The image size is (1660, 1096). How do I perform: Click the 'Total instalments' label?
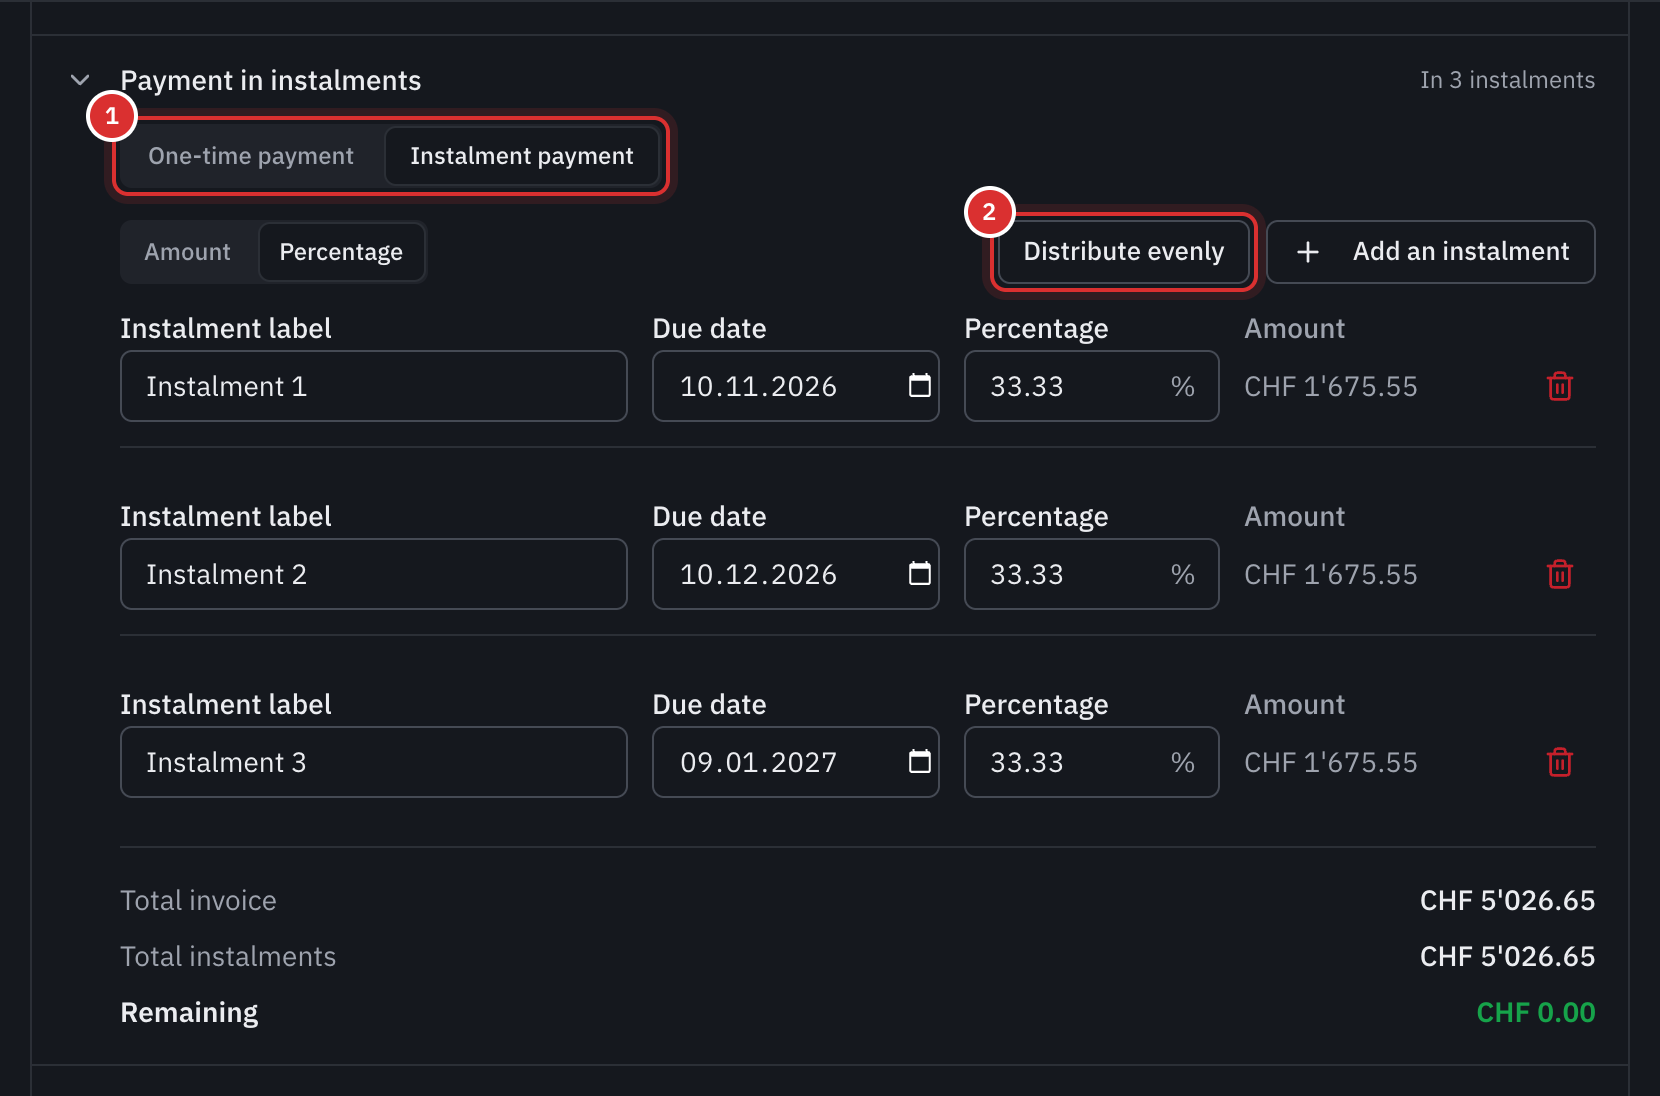point(228,956)
